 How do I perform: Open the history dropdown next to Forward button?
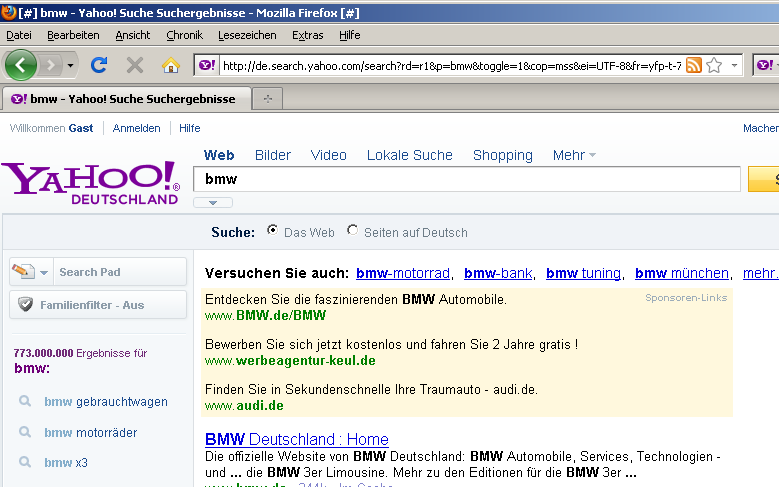[x=70, y=65]
